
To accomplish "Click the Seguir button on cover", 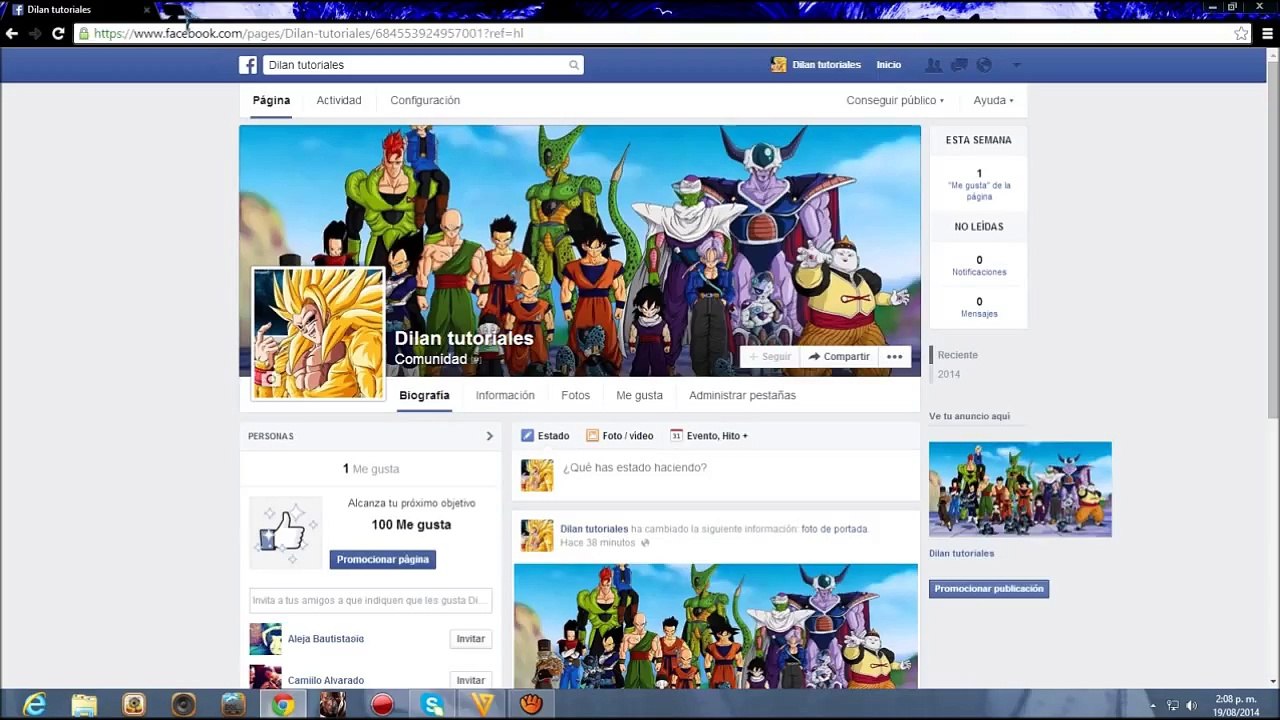I will tap(770, 357).
